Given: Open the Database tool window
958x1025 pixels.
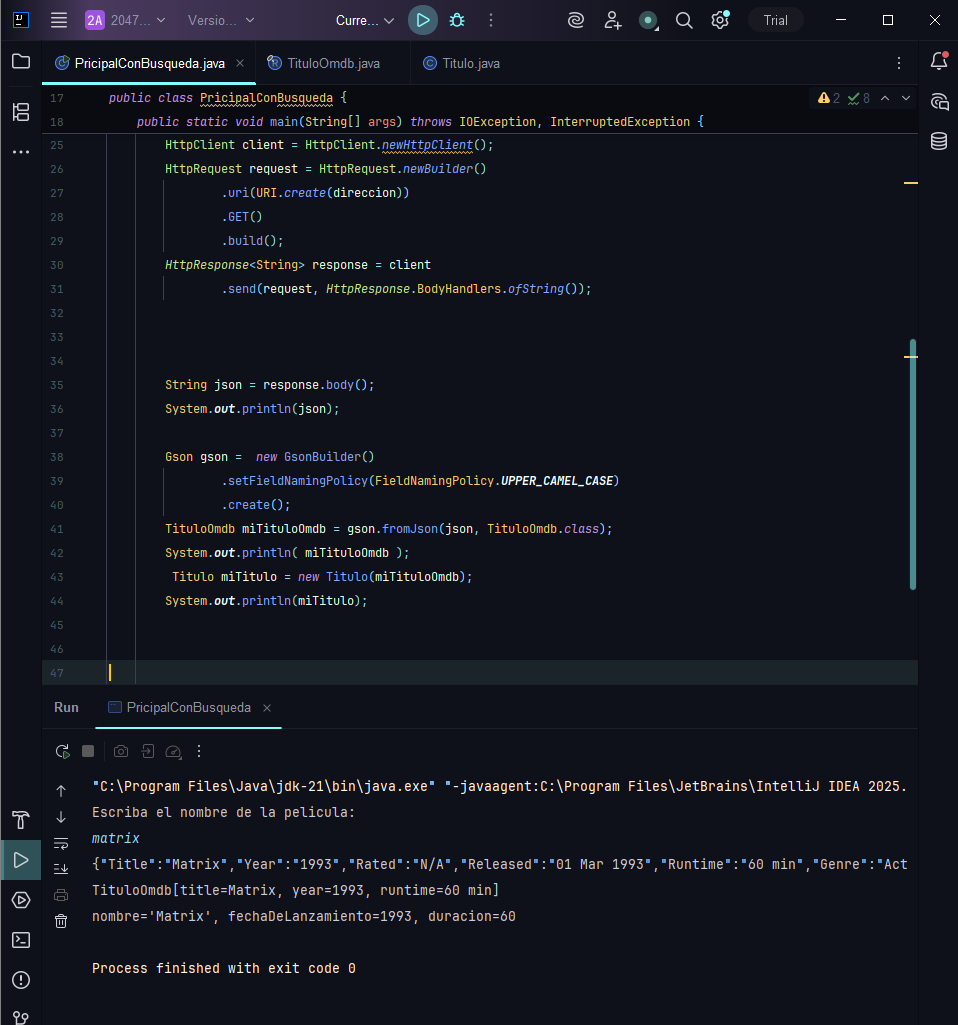Looking at the screenshot, I should coord(939,141).
